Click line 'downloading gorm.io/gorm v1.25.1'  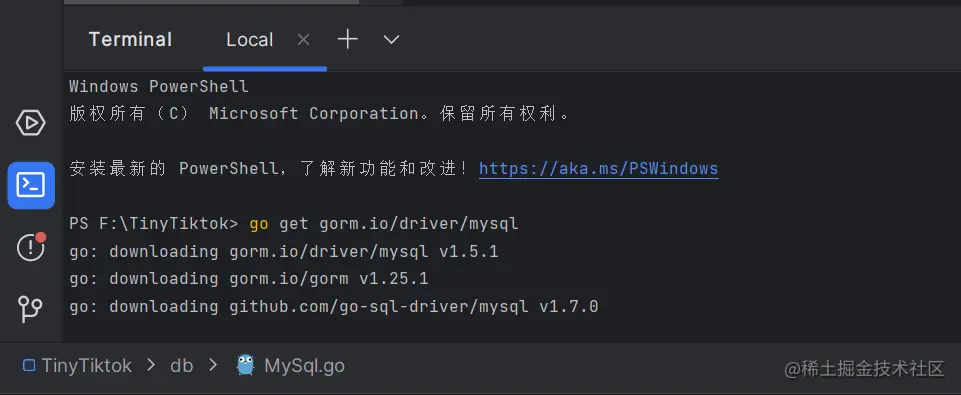tap(249, 279)
